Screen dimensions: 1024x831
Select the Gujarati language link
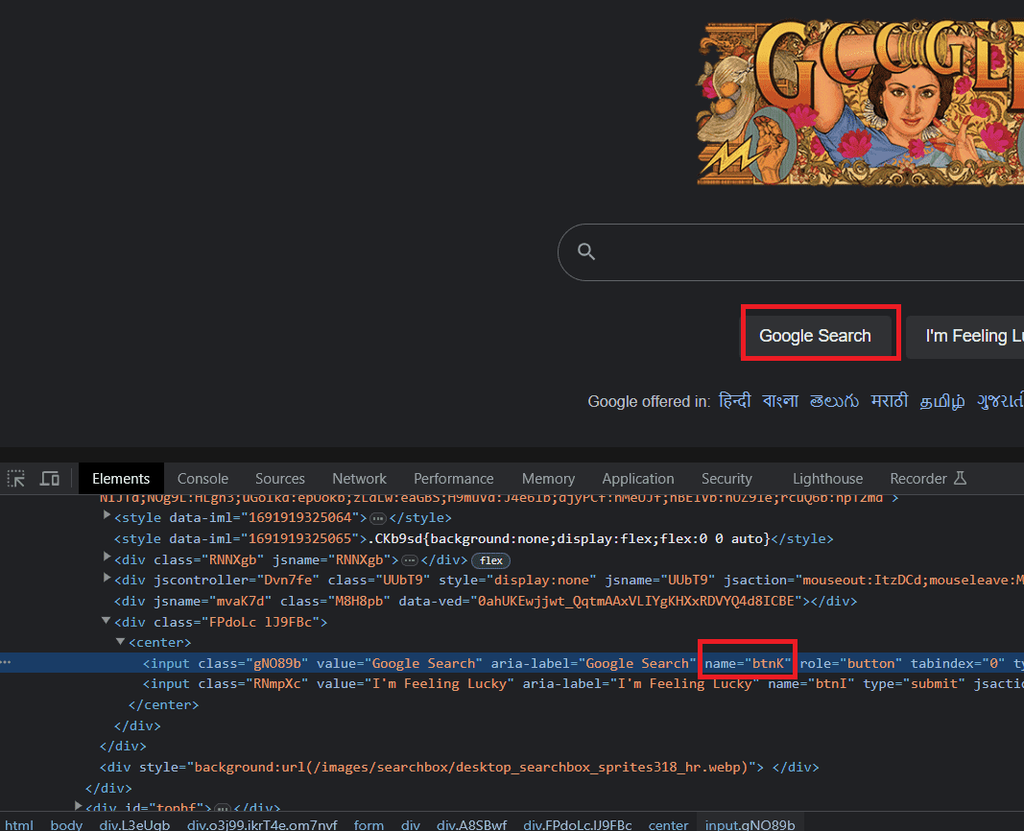click(1000, 400)
